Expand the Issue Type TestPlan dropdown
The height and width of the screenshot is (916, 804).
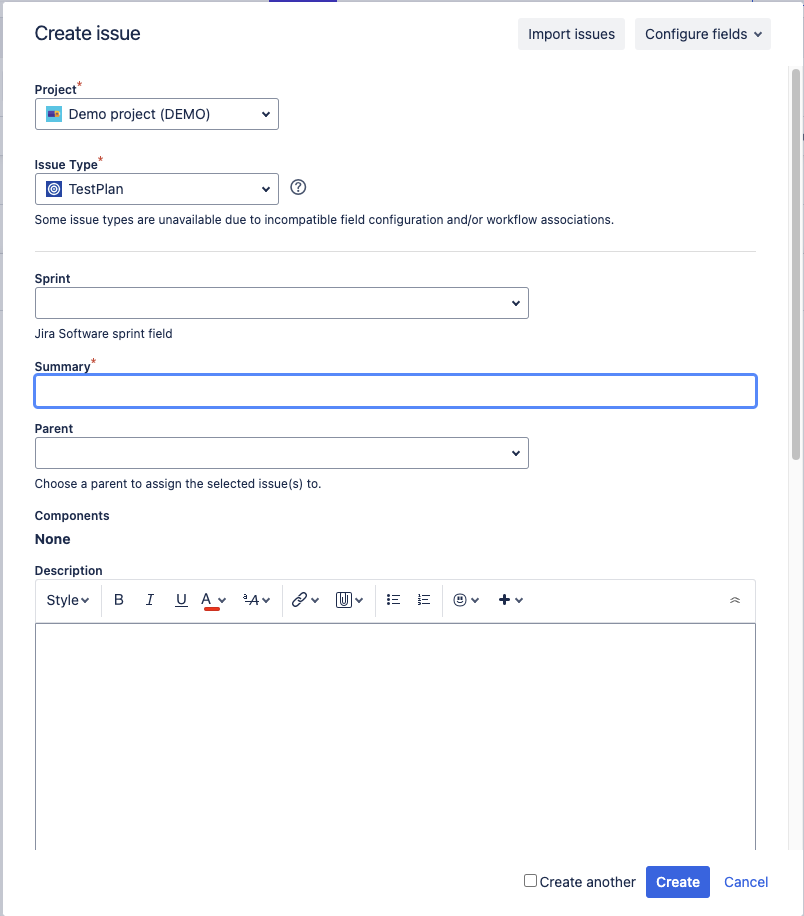[157, 189]
